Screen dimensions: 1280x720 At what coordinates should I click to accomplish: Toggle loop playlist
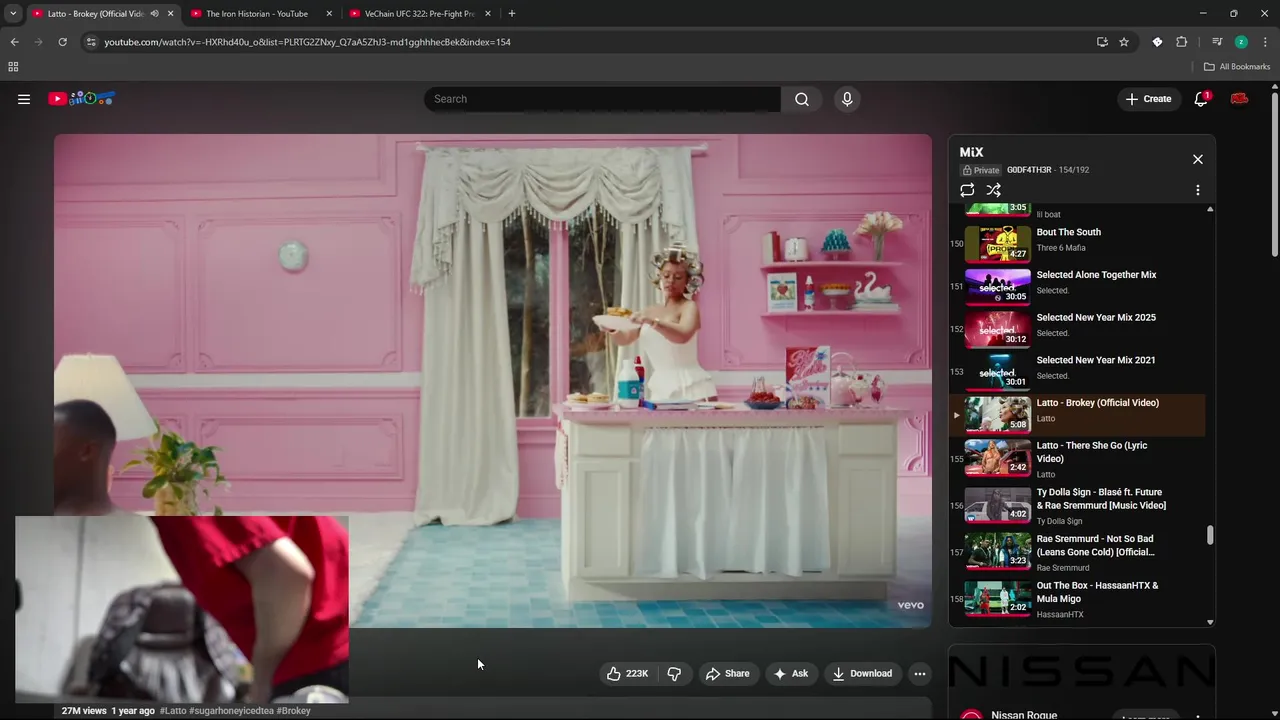967,190
